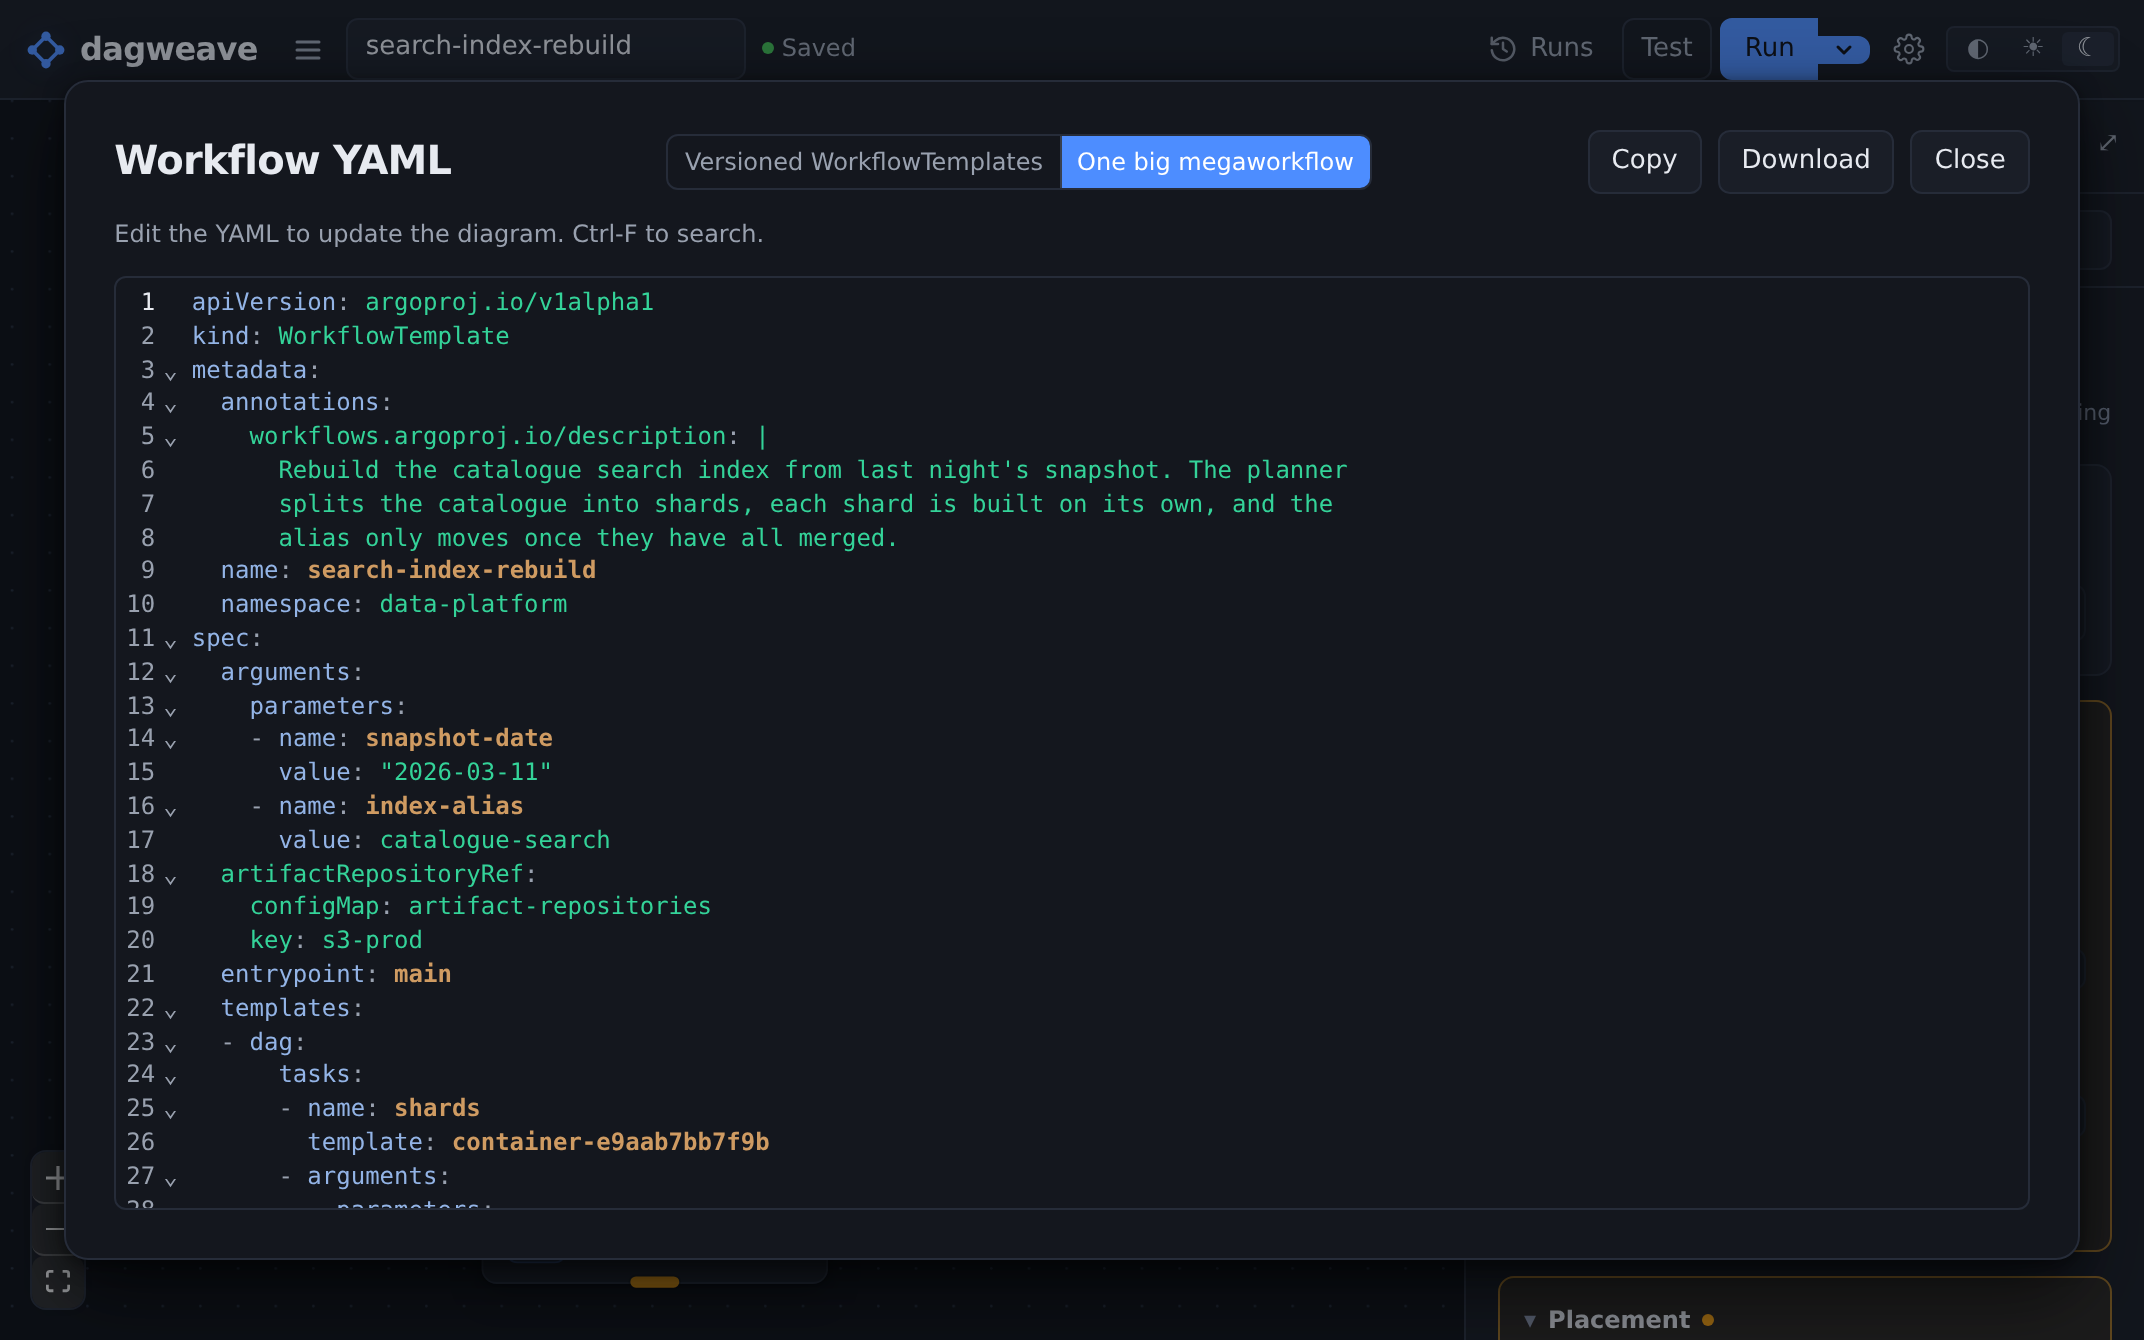Collapse the snapshot-date item on line 14
The image size is (2144, 1340).
point(171,742)
